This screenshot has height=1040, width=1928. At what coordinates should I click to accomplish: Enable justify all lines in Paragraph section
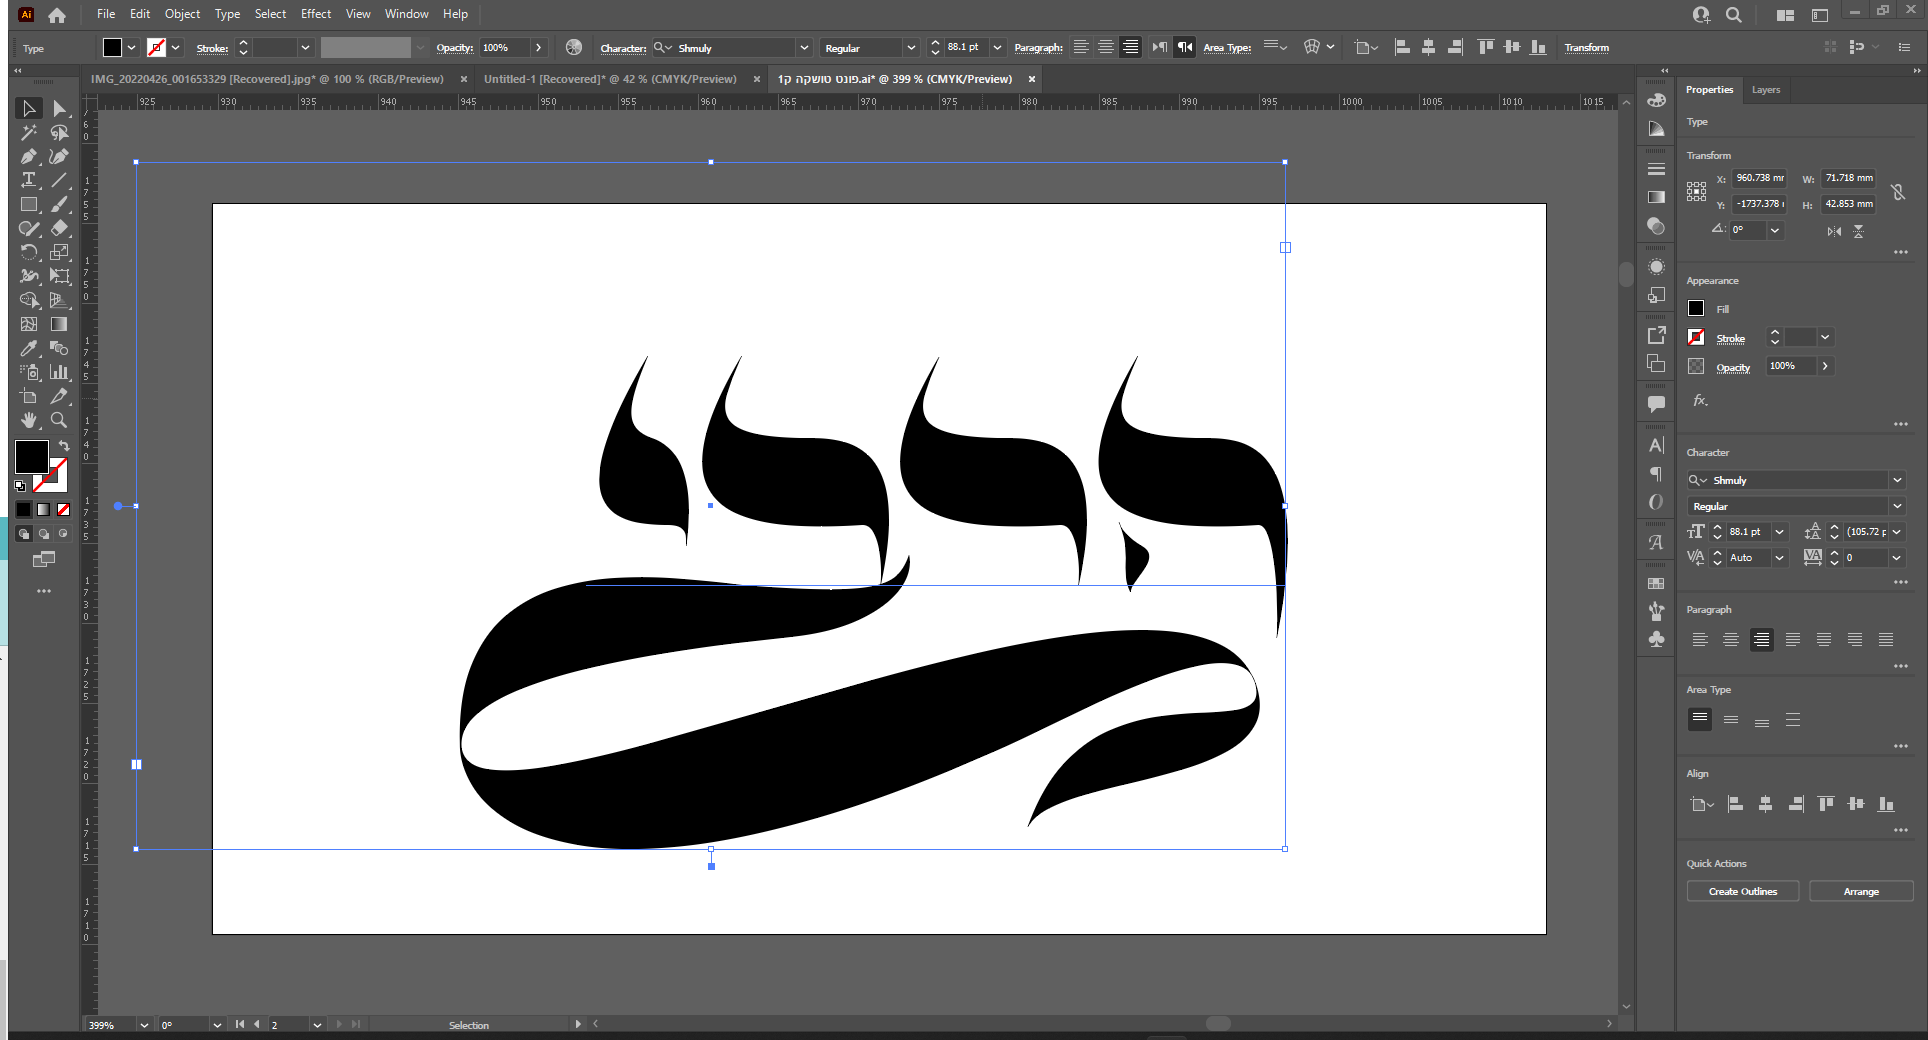tap(1886, 640)
